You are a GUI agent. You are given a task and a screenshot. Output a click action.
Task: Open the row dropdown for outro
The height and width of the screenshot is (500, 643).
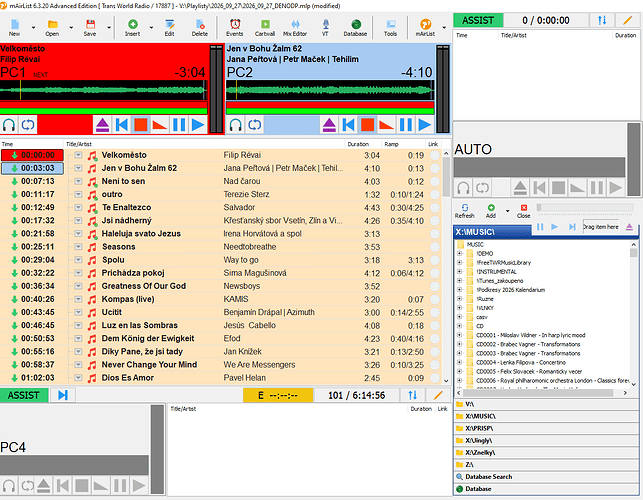coord(78,194)
